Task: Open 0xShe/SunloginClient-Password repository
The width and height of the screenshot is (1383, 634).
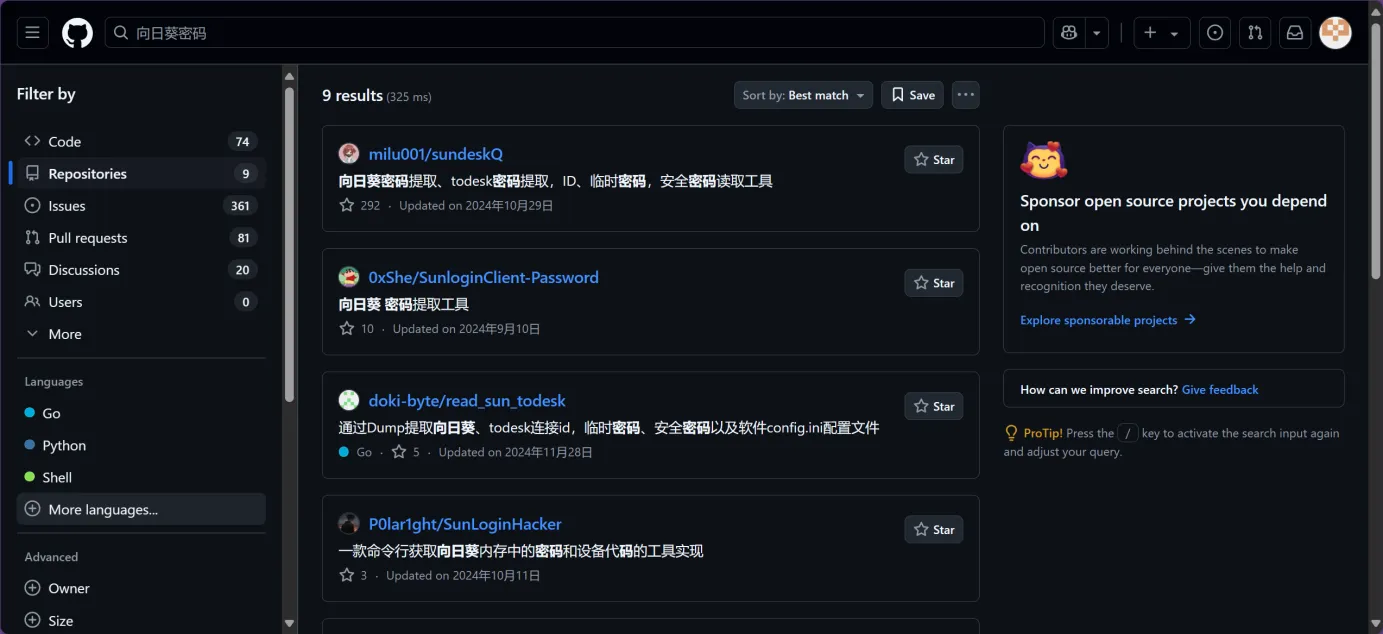Action: click(484, 277)
